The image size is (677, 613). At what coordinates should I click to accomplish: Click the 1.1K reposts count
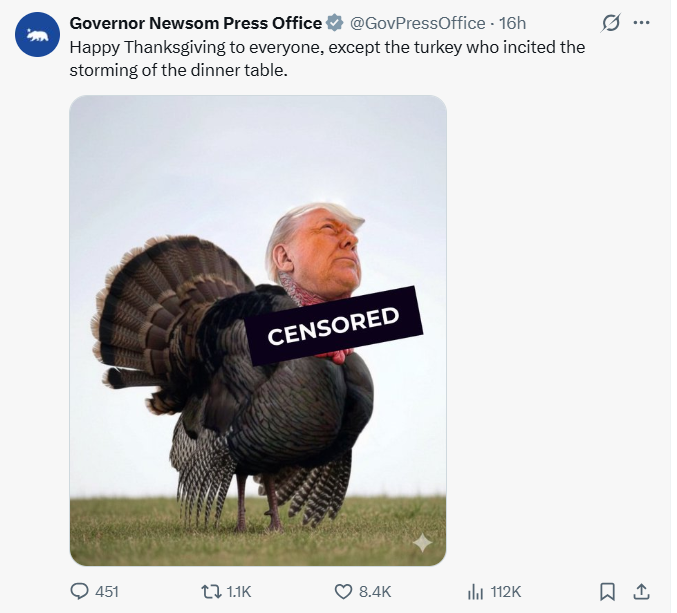point(239,592)
